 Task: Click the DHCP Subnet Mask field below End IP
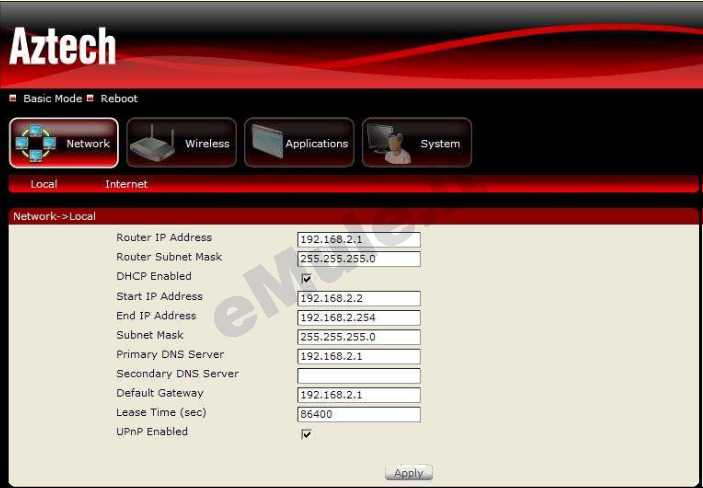pos(359,337)
